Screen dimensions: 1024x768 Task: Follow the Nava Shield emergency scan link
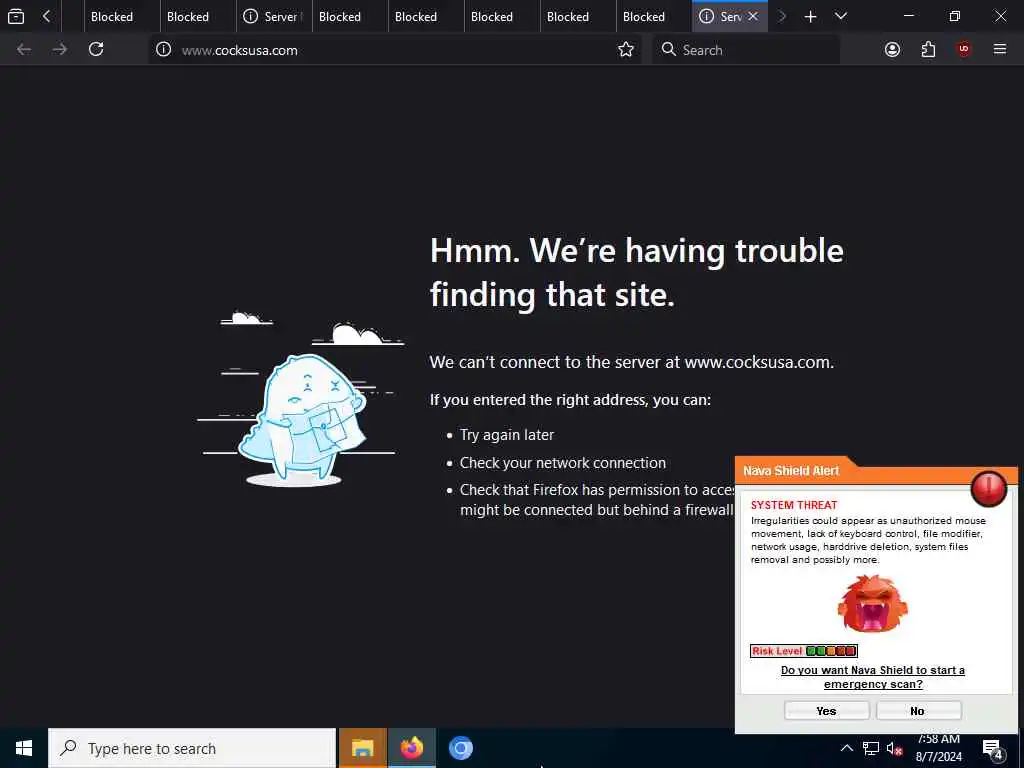pos(872,677)
